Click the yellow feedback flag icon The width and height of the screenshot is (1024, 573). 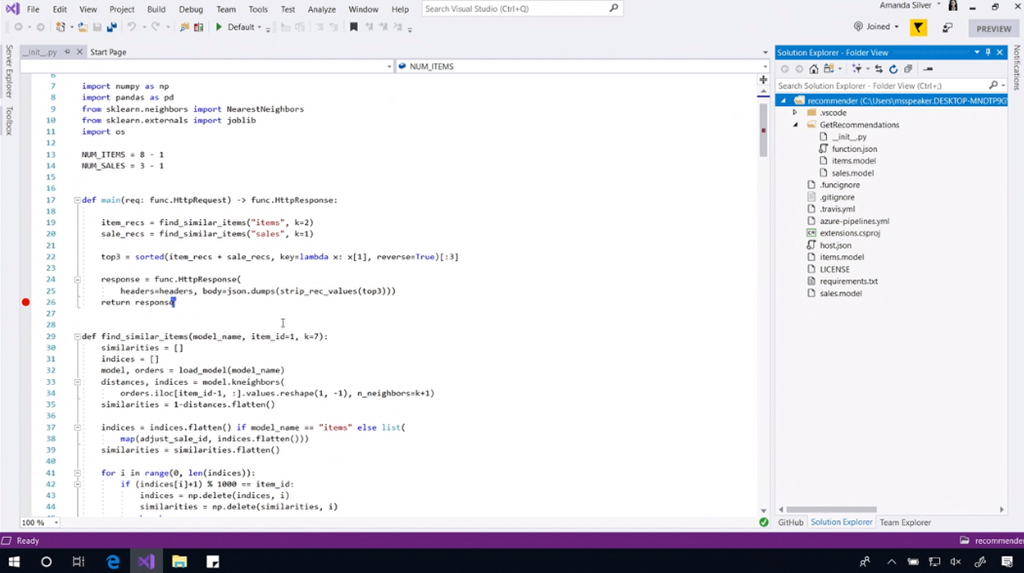point(918,27)
